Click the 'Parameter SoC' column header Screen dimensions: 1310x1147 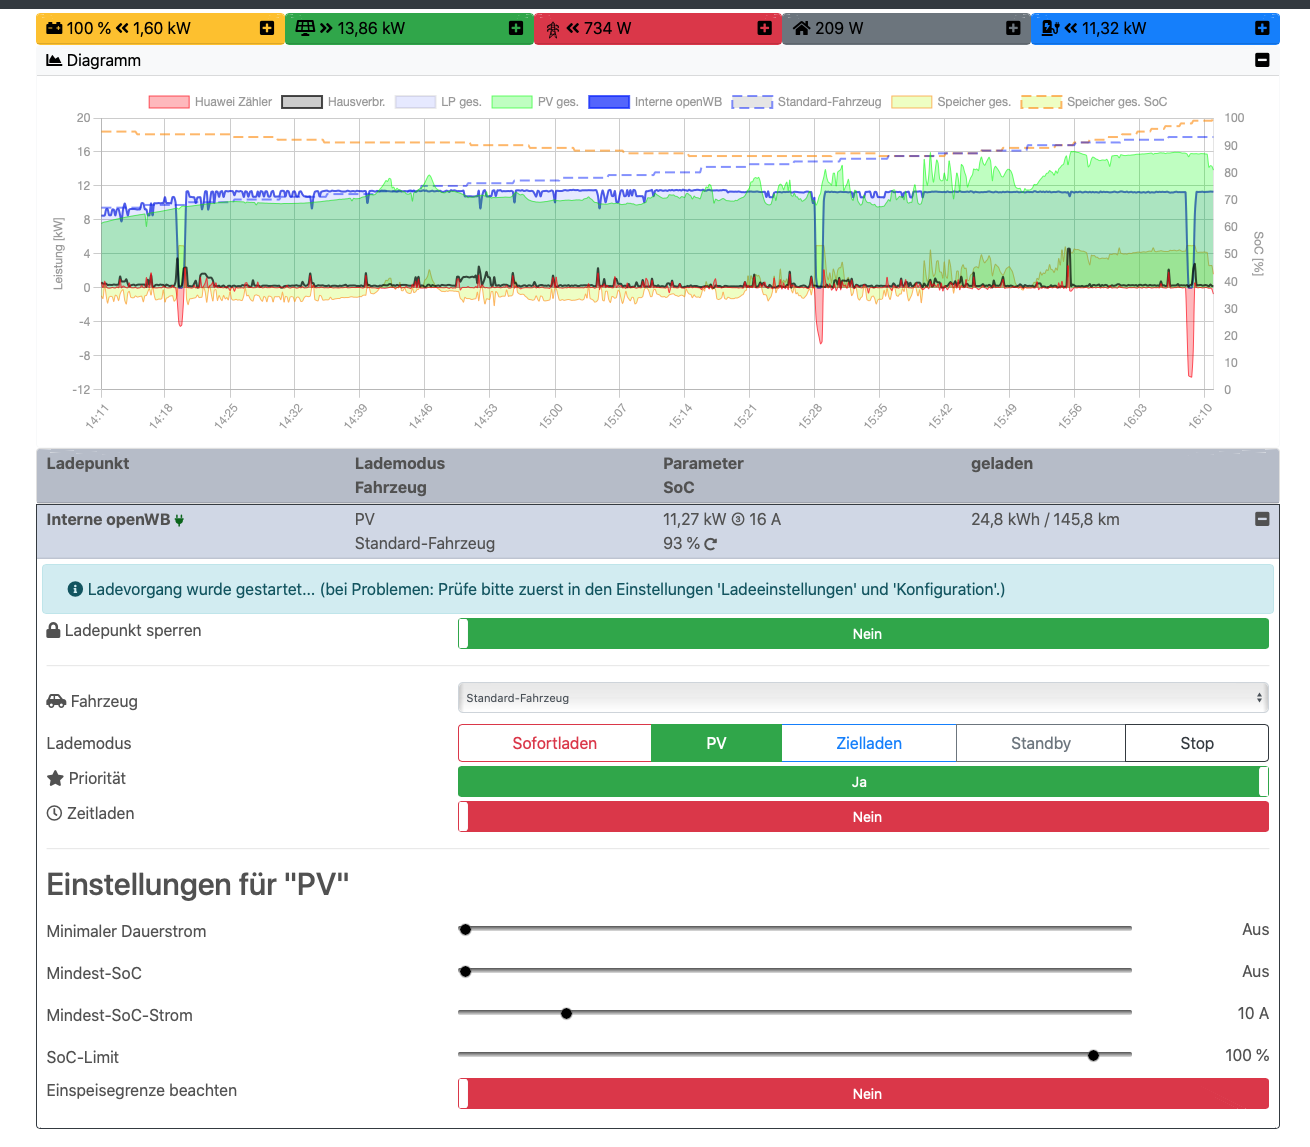coord(703,475)
